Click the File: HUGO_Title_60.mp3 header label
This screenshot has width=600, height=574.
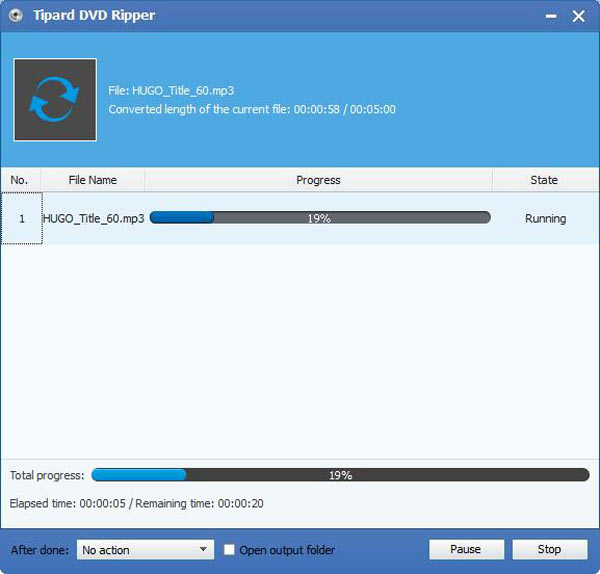coord(171,91)
